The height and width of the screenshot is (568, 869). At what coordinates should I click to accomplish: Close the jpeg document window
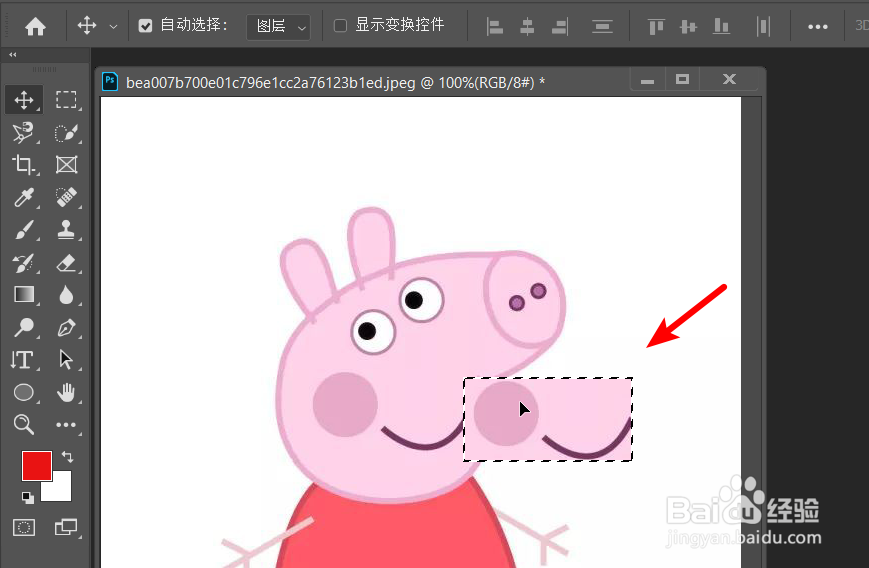tap(729, 79)
